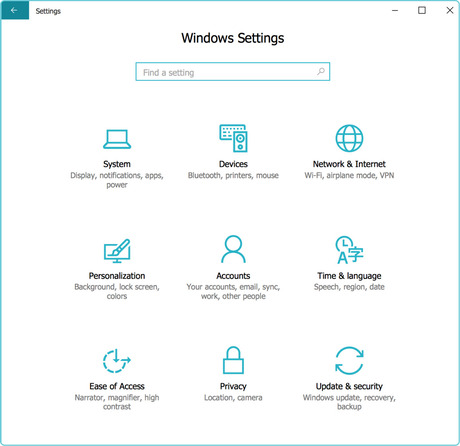This screenshot has height=446, width=460.
Task: Click 'Location, camera' description
Action: pos(233,398)
